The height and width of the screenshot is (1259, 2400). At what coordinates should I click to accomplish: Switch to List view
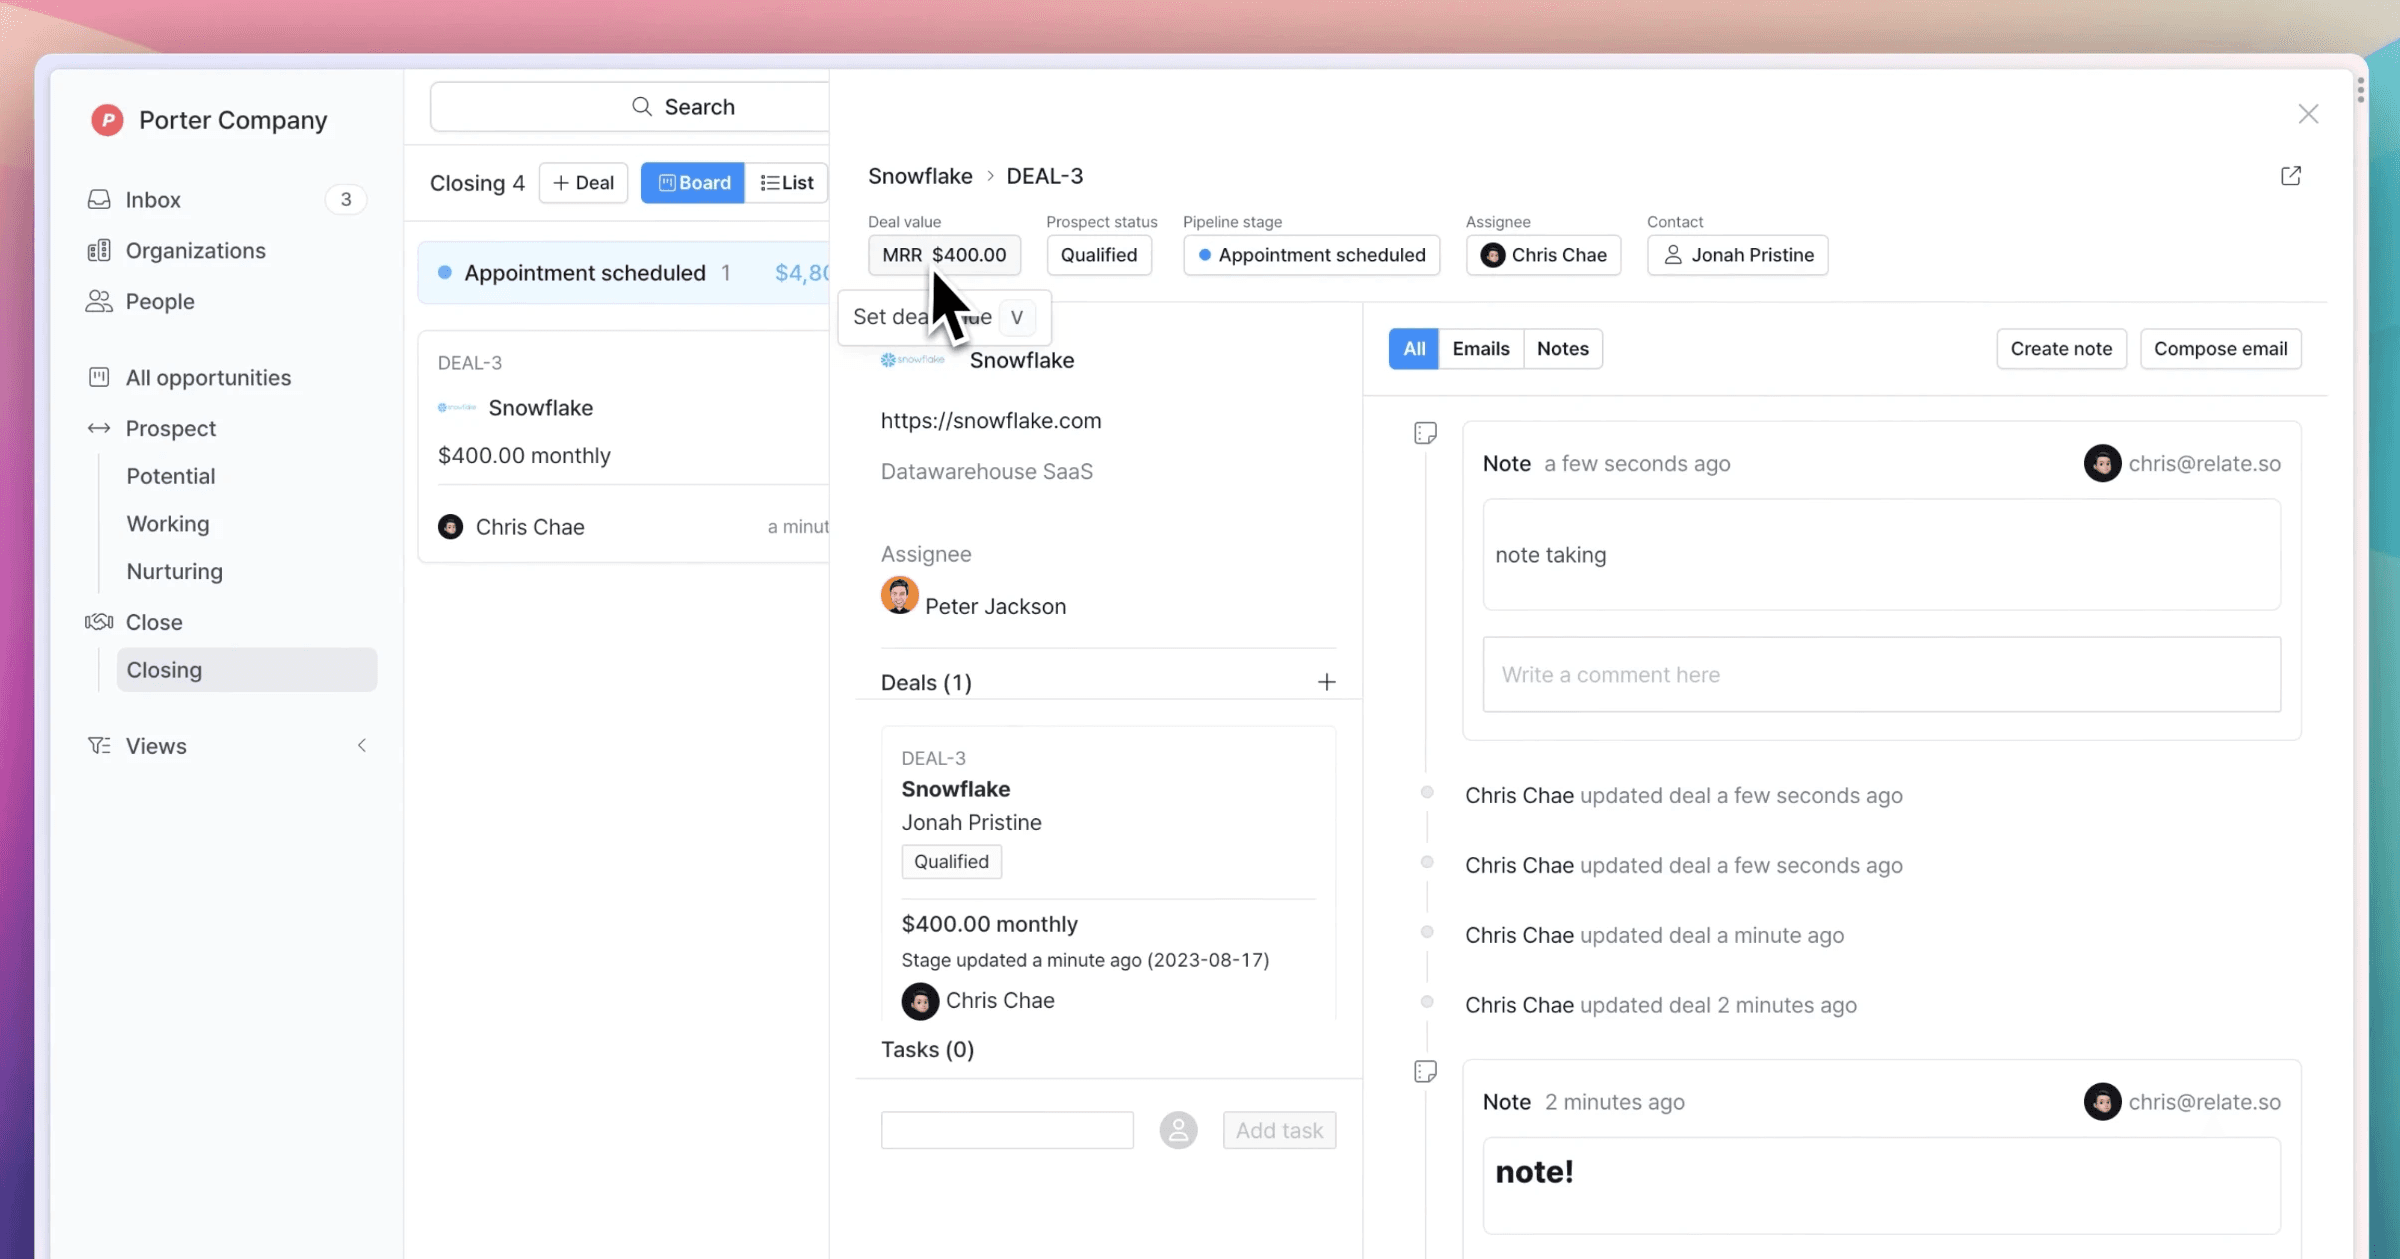pos(787,183)
